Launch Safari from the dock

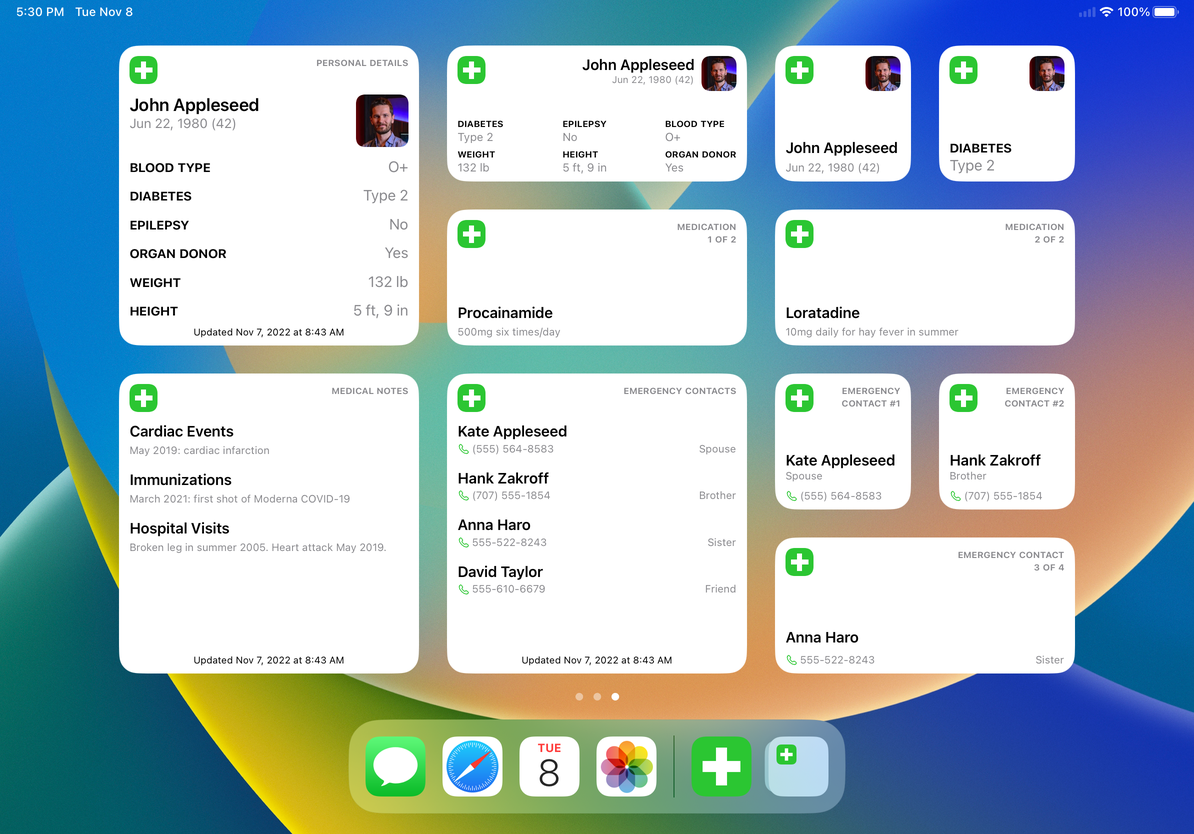point(472,766)
